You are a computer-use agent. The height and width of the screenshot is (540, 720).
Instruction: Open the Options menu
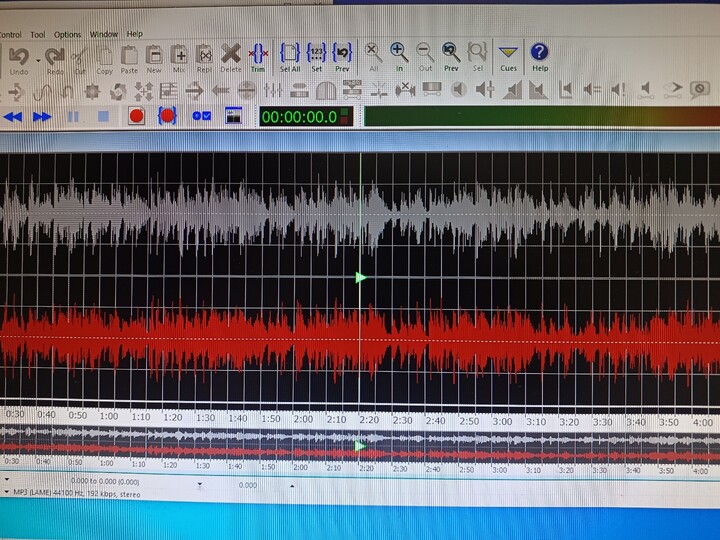[x=67, y=34]
